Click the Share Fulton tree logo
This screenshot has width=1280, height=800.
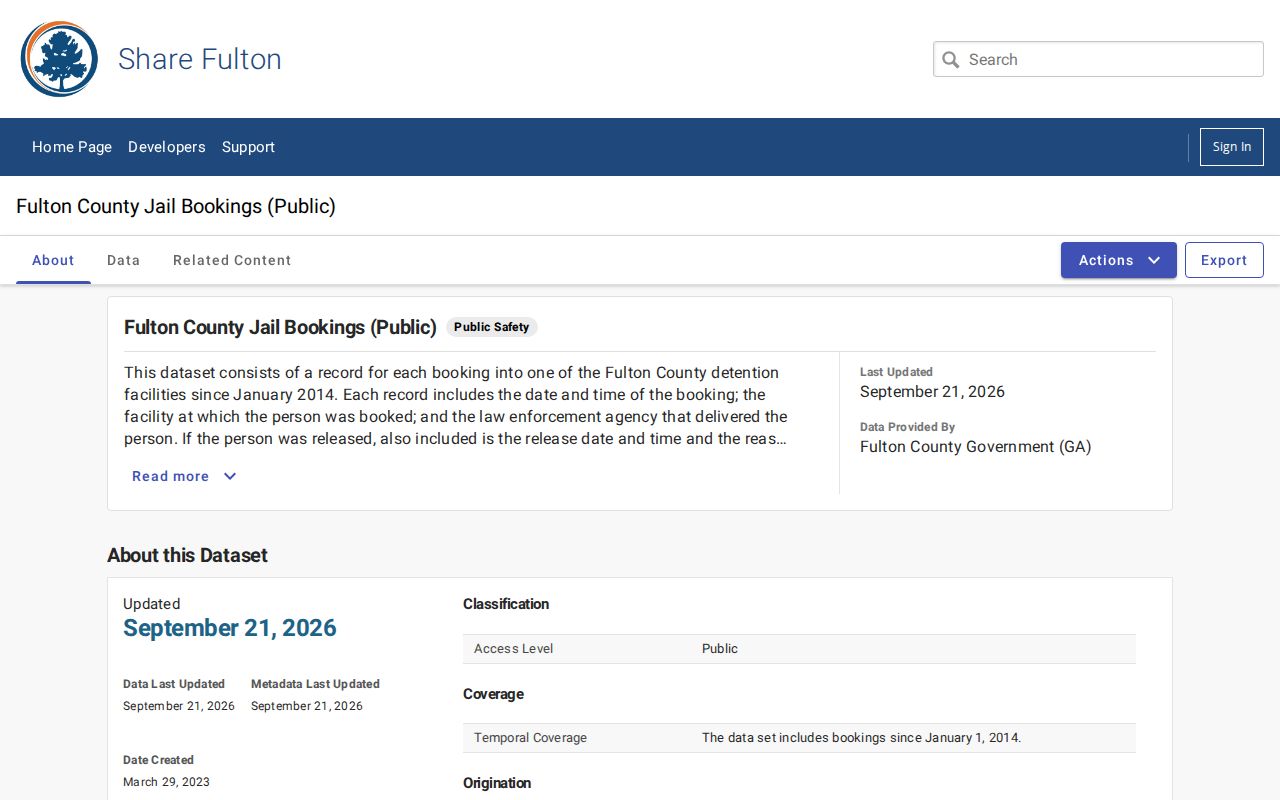(x=59, y=59)
